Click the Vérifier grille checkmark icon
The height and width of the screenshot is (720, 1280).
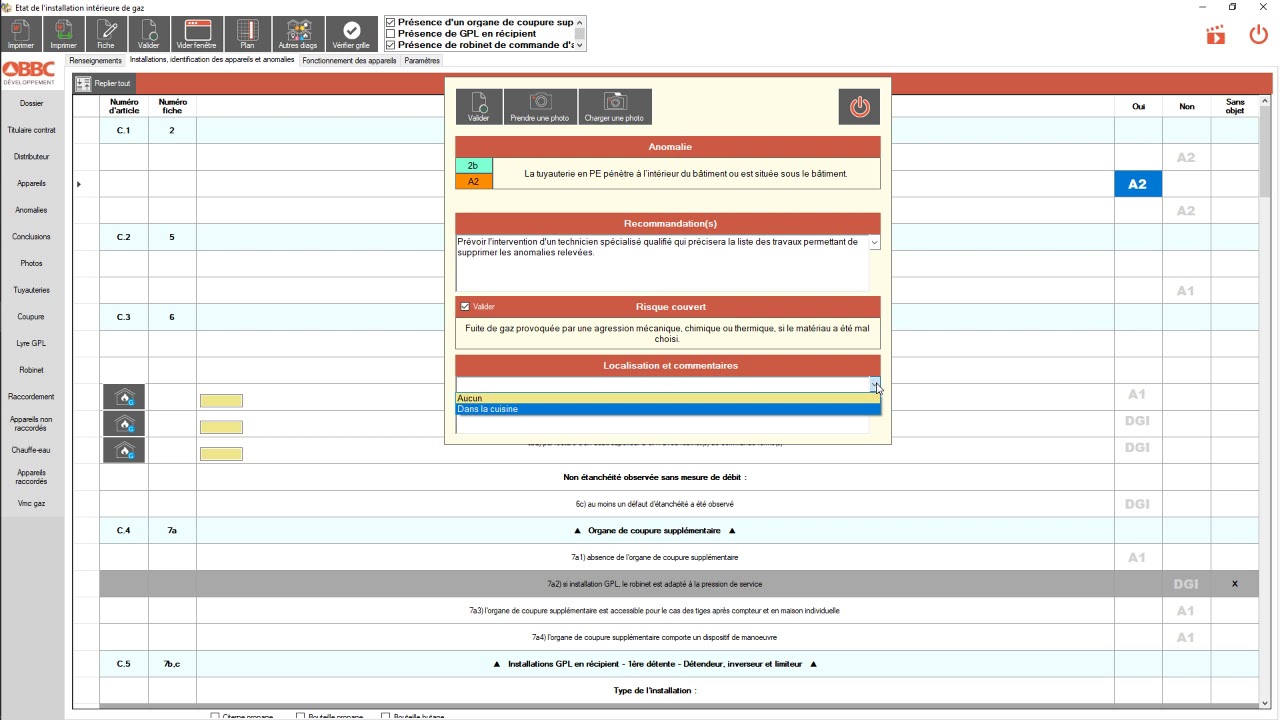[x=351, y=34]
